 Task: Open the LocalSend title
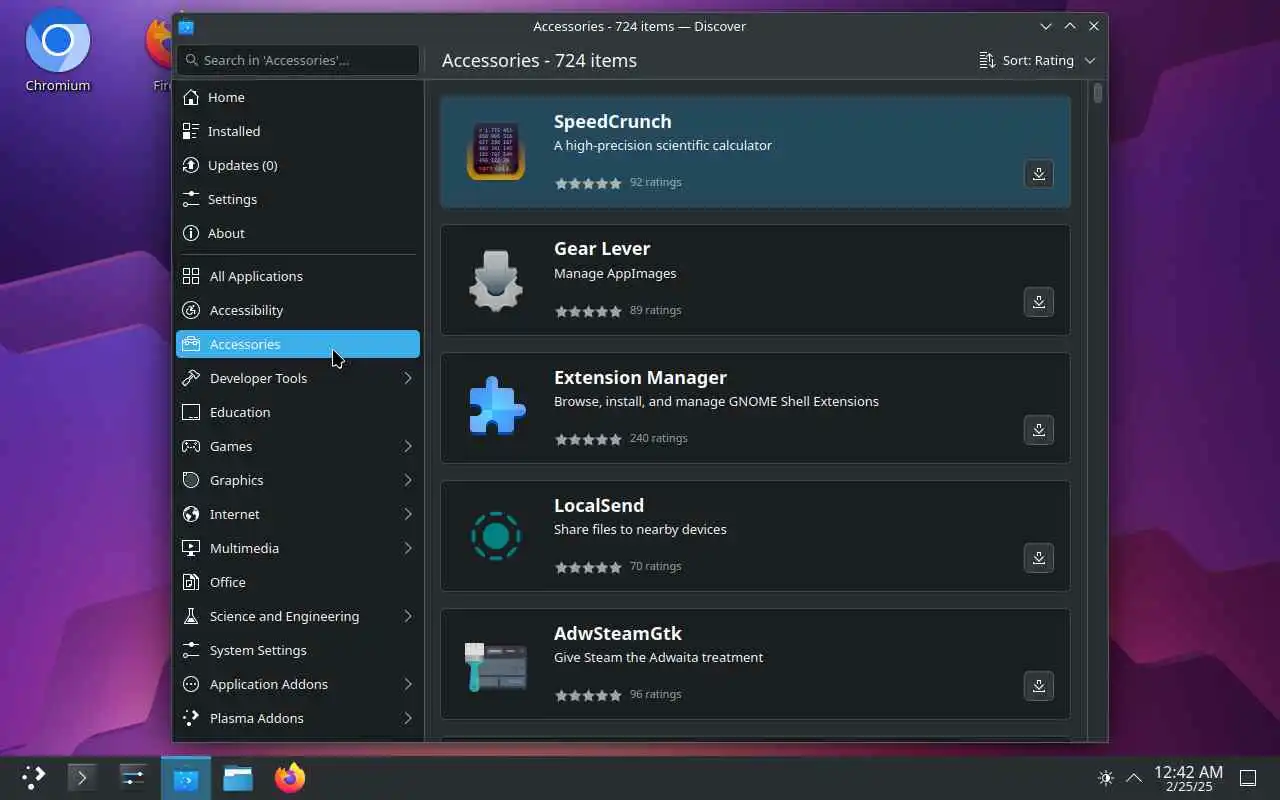click(x=599, y=505)
